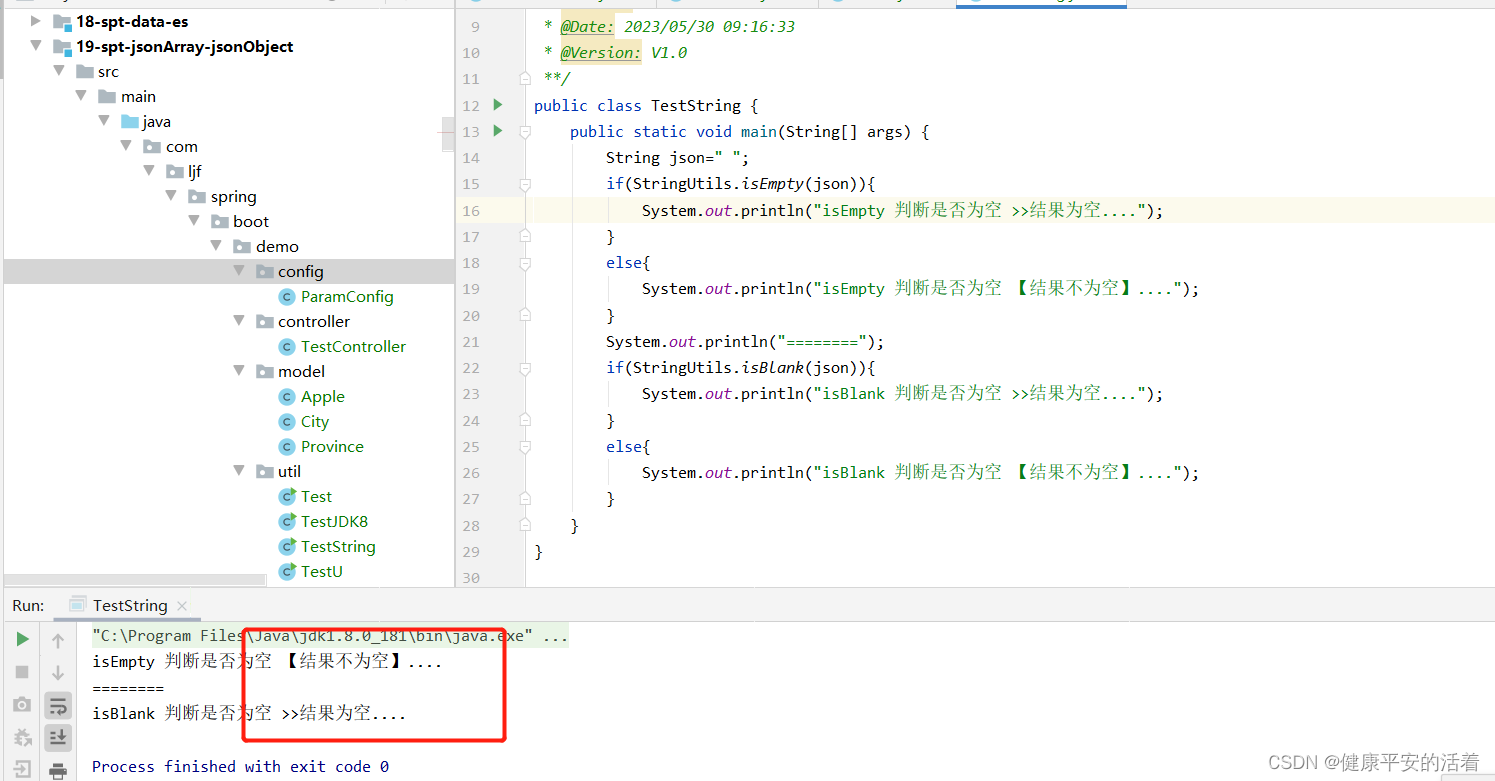Click the Stop process icon

22,671
